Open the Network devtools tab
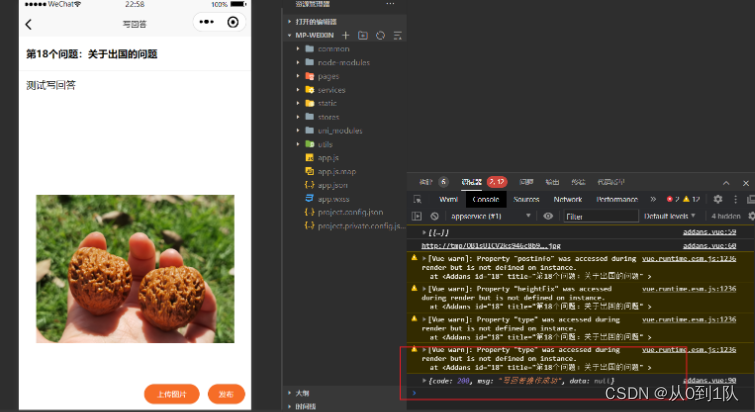Viewport: 755px width, 412px height. tap(568, 199)
